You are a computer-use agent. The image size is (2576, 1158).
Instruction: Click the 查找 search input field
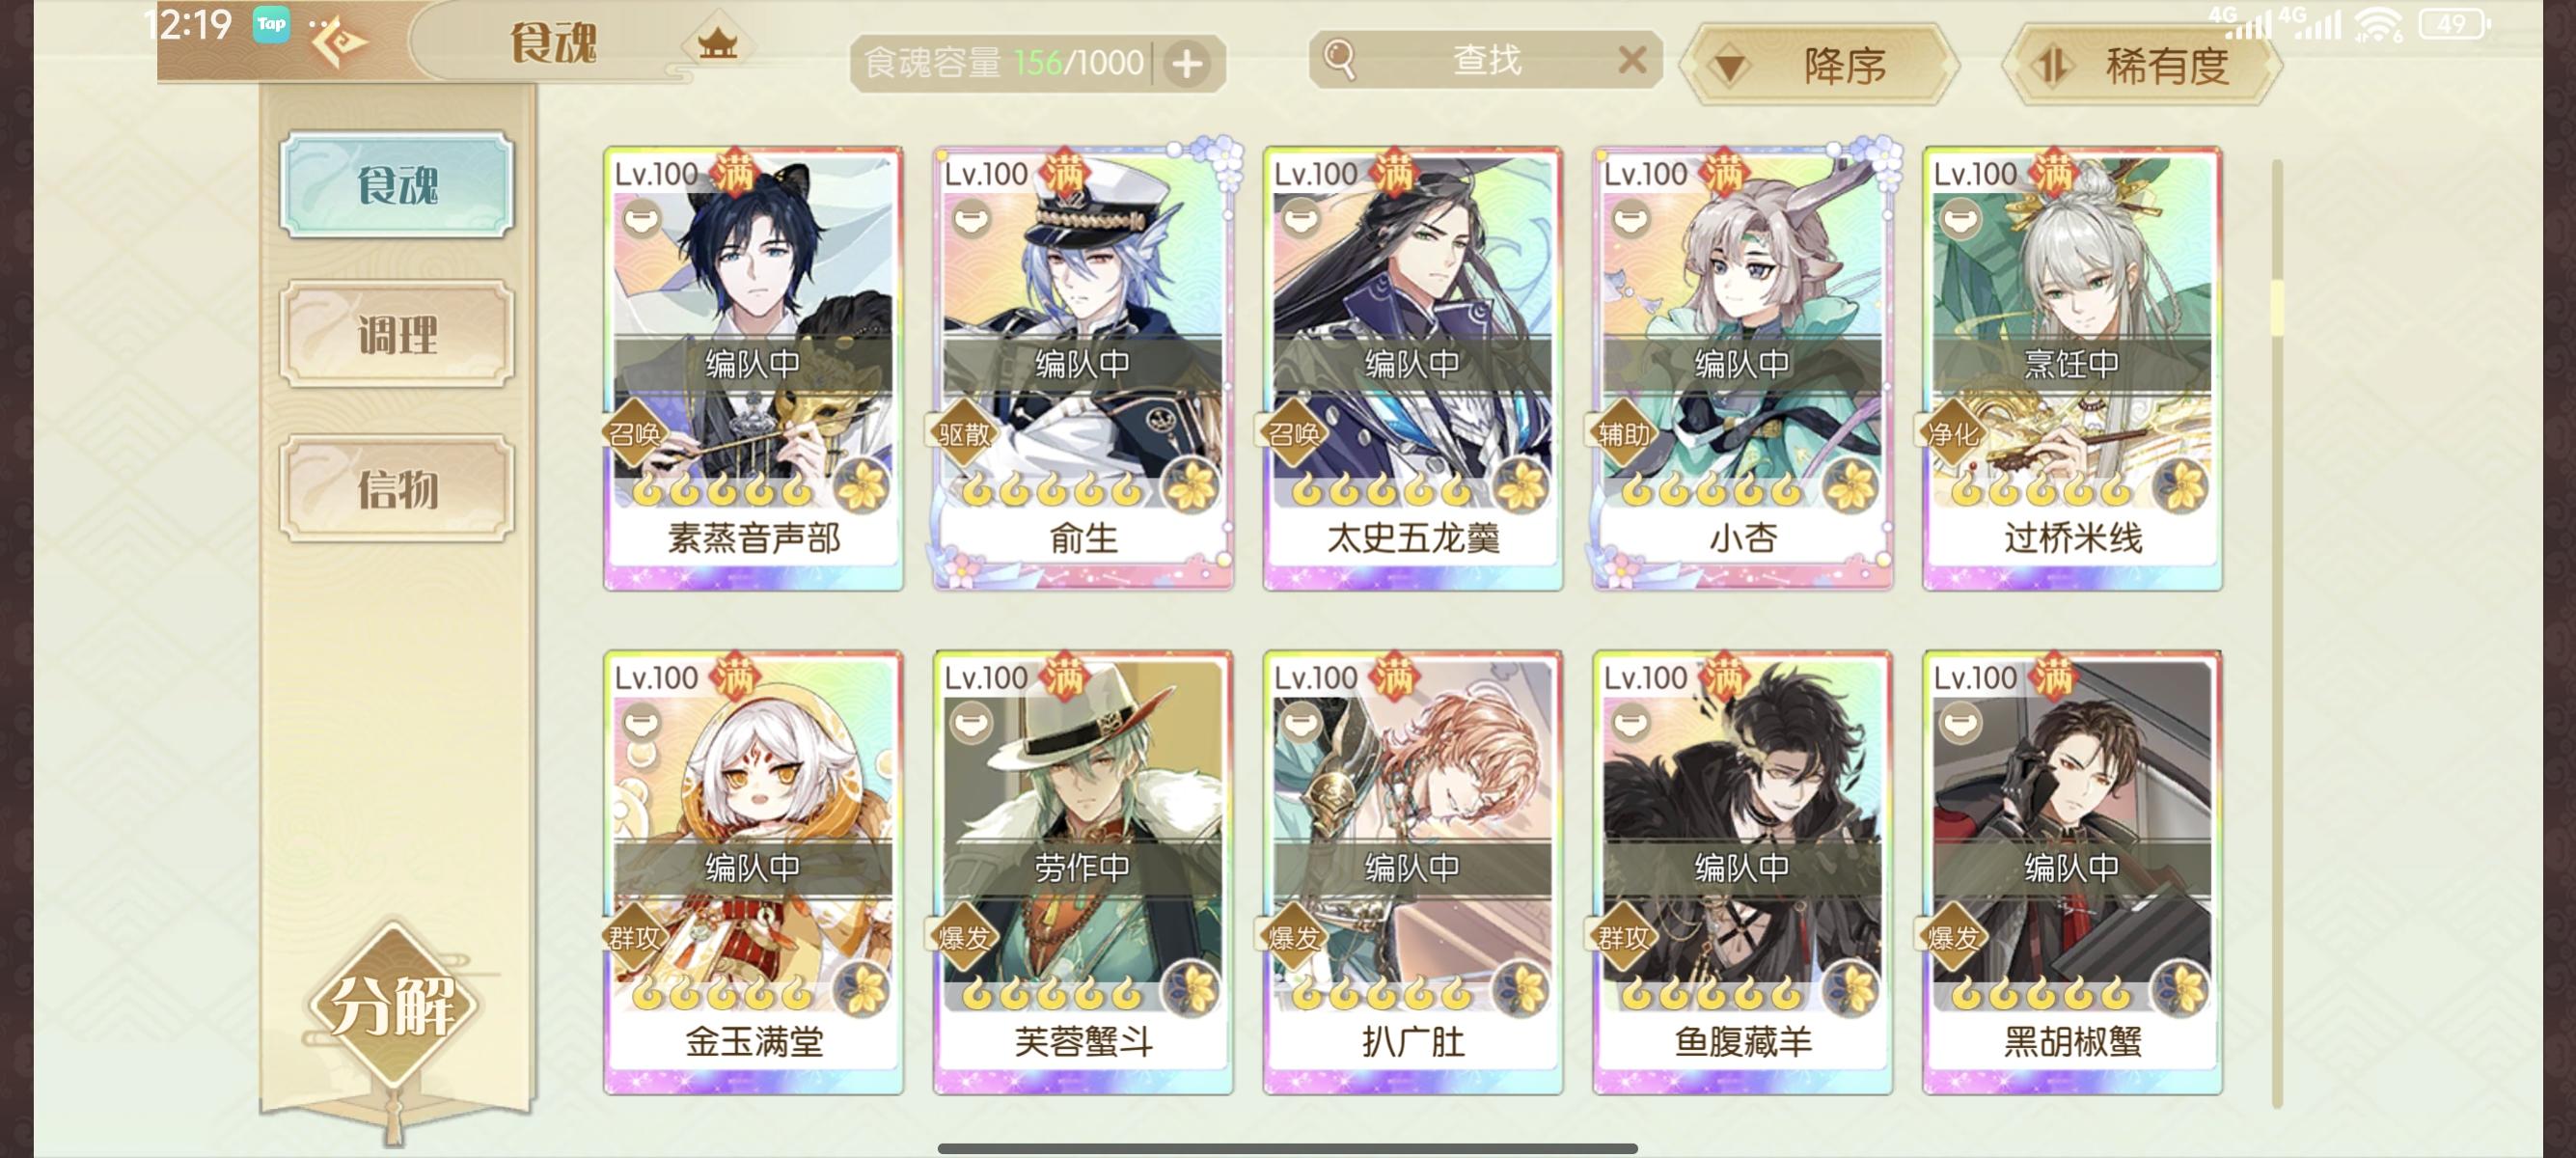pos(1485,60)
